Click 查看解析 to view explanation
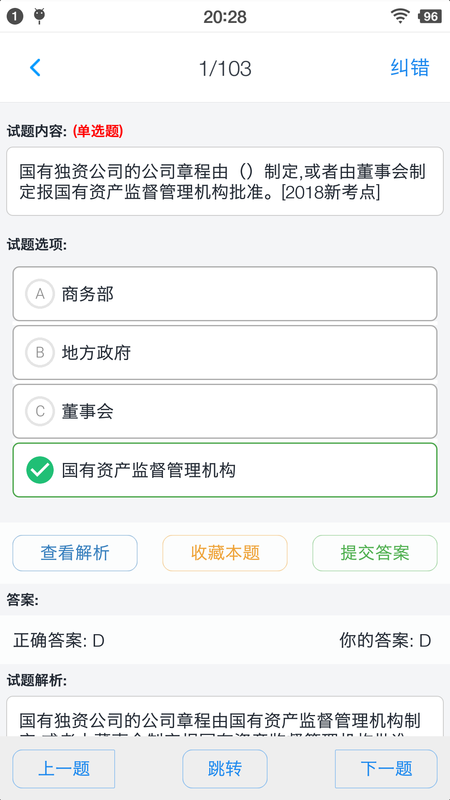Image resolution: width=450 pixels, height=800 pixels. click(75, 553)
